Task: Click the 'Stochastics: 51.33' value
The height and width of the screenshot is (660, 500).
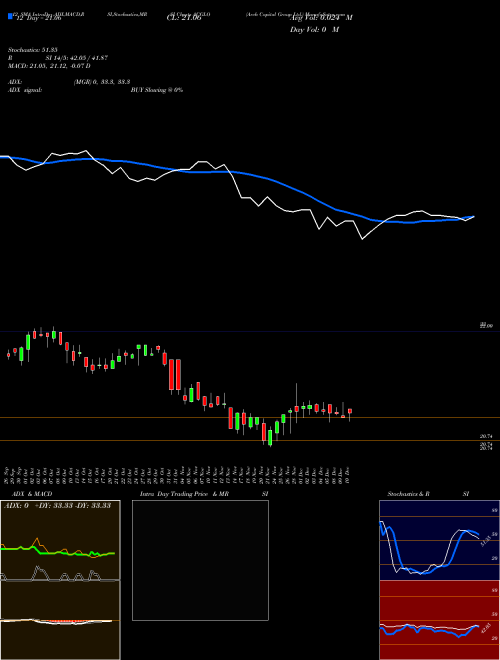Action: click(x=32, y=50)
